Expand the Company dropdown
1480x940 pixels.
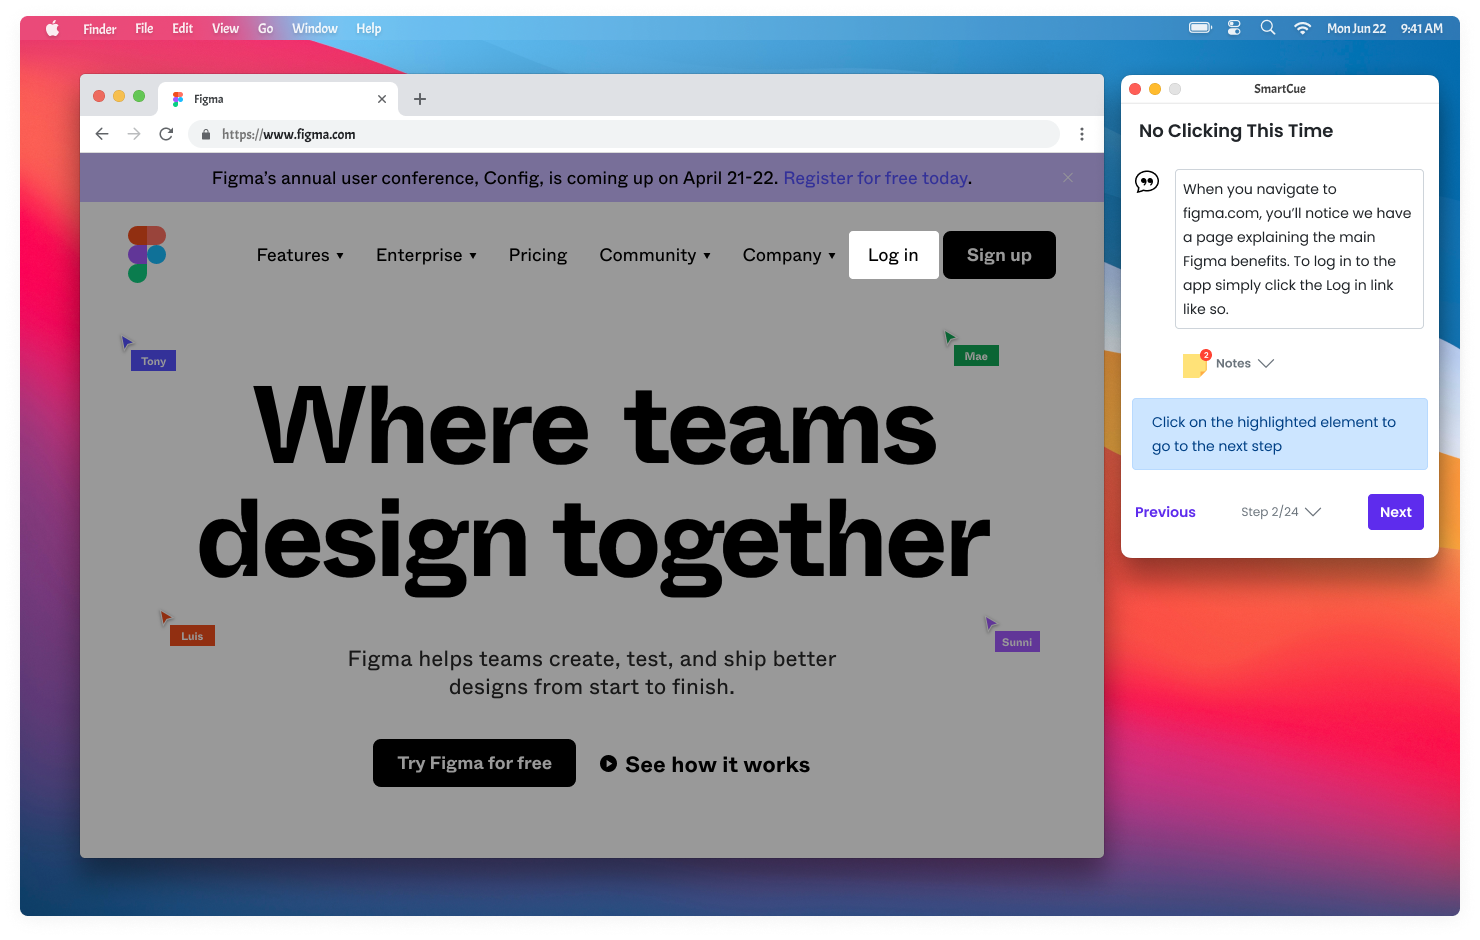point(789,255)
